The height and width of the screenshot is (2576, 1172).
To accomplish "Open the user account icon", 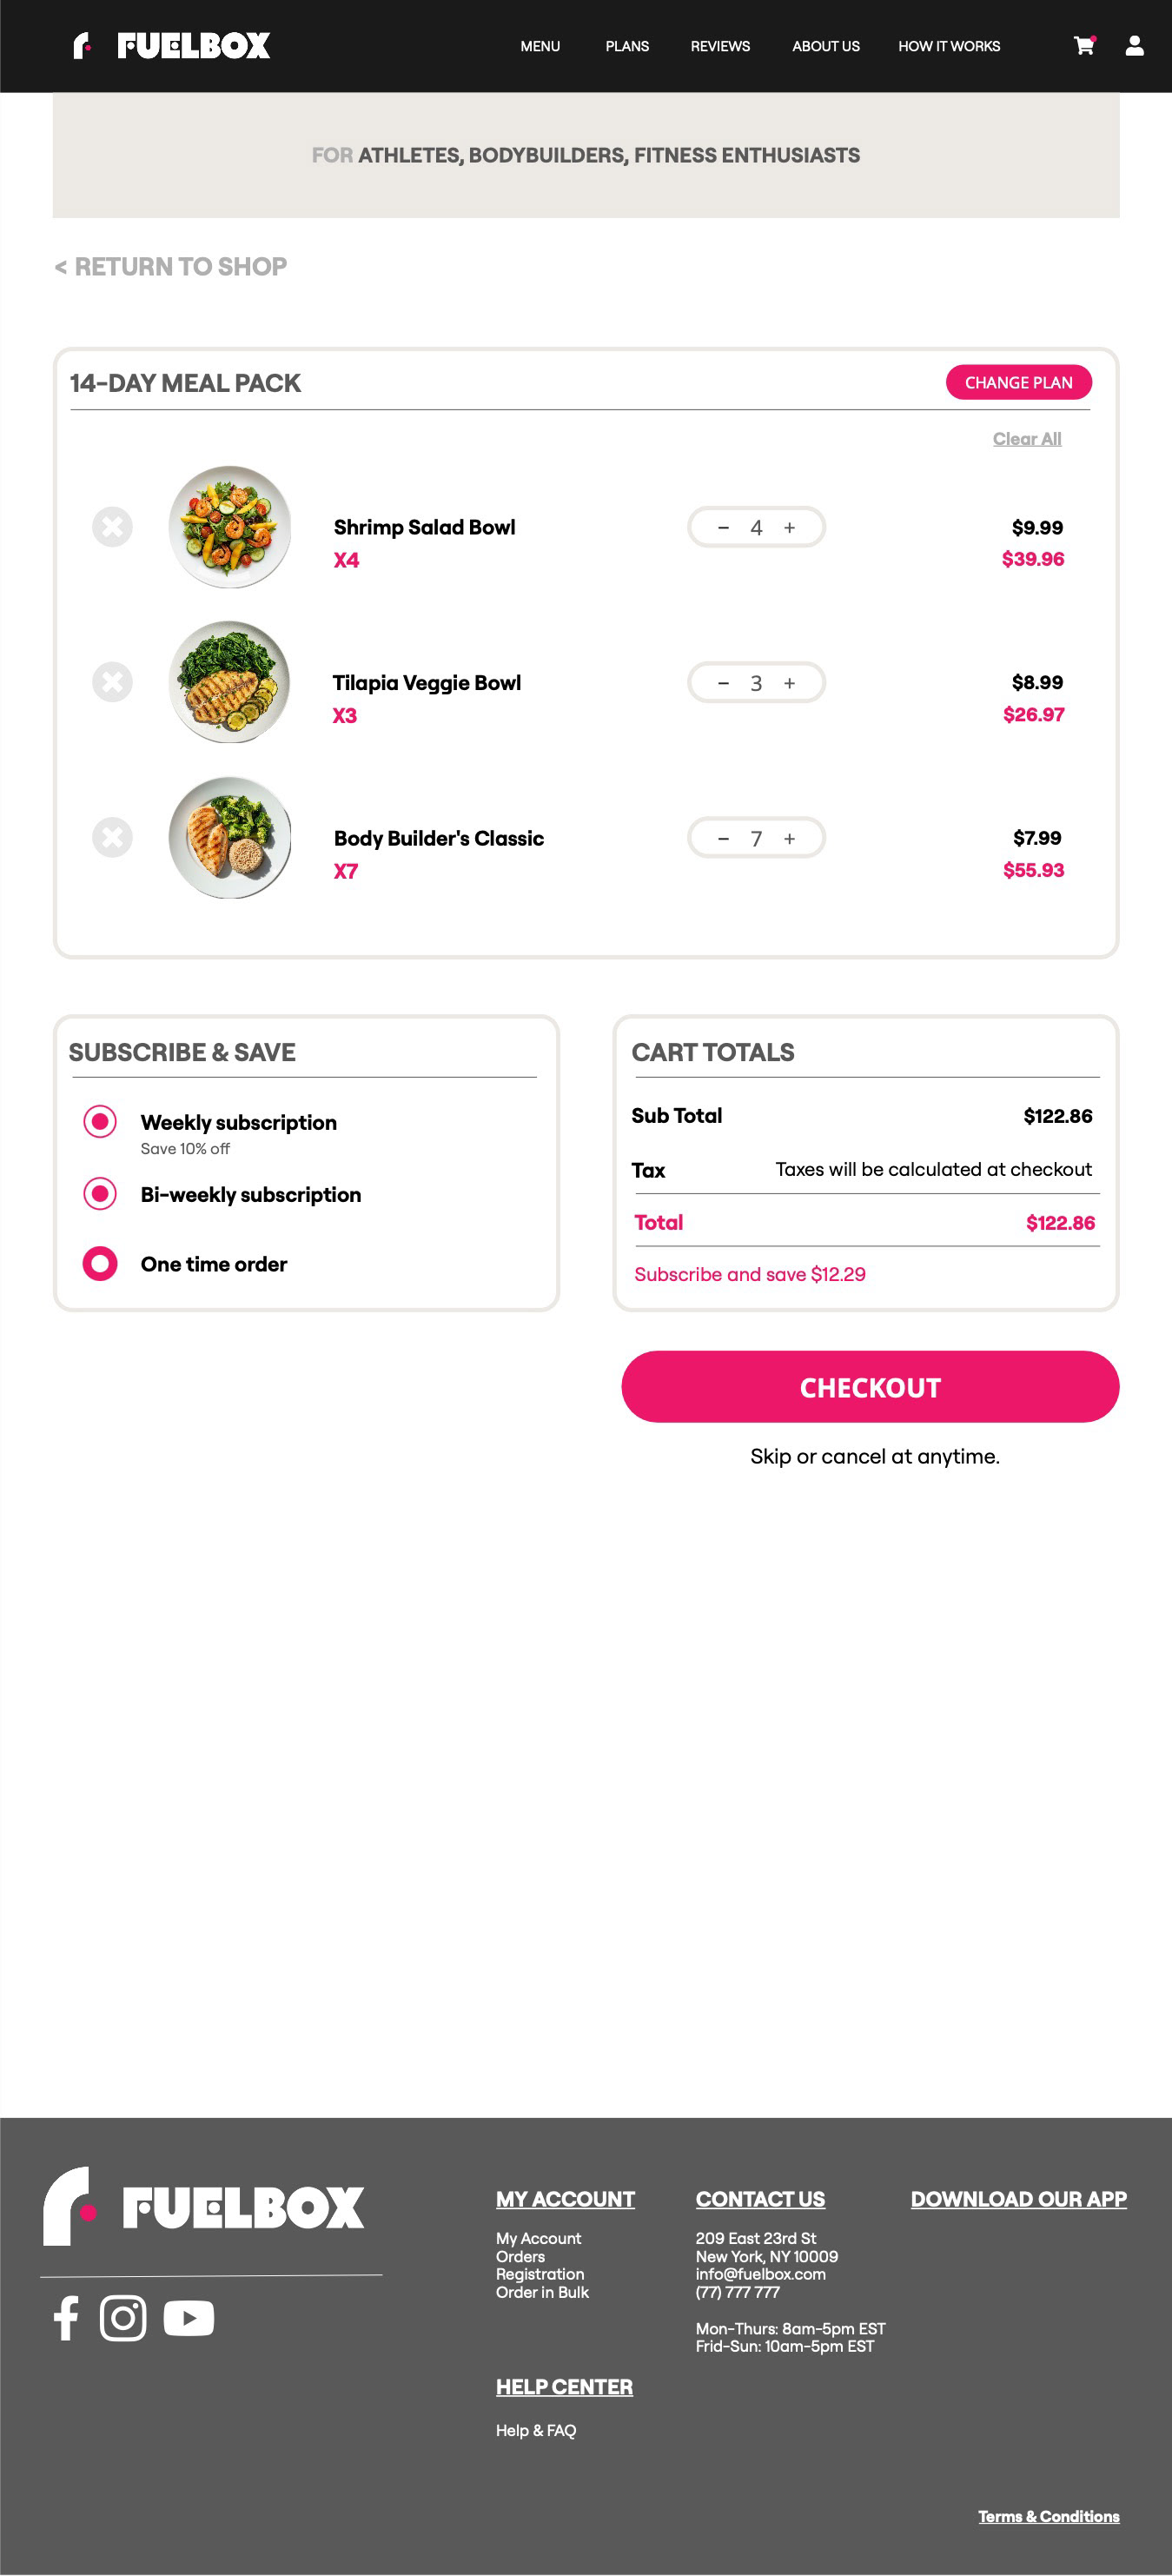I will pyautogui.click(x=1134, y=46).
